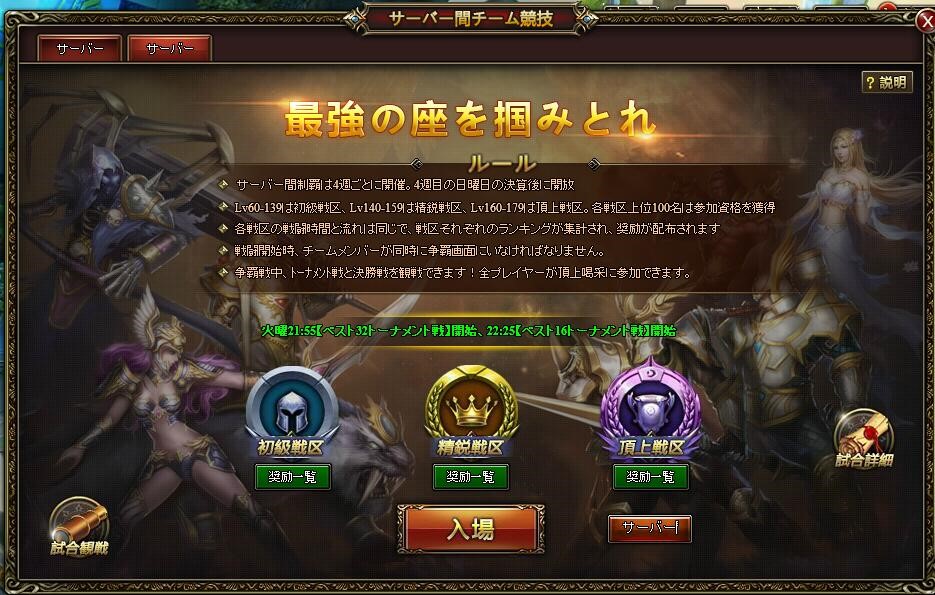The width and height of the screenshot is (935, 595).
Task: Click the Lv60-139 battle zone rule line
Action: point(504,207)
